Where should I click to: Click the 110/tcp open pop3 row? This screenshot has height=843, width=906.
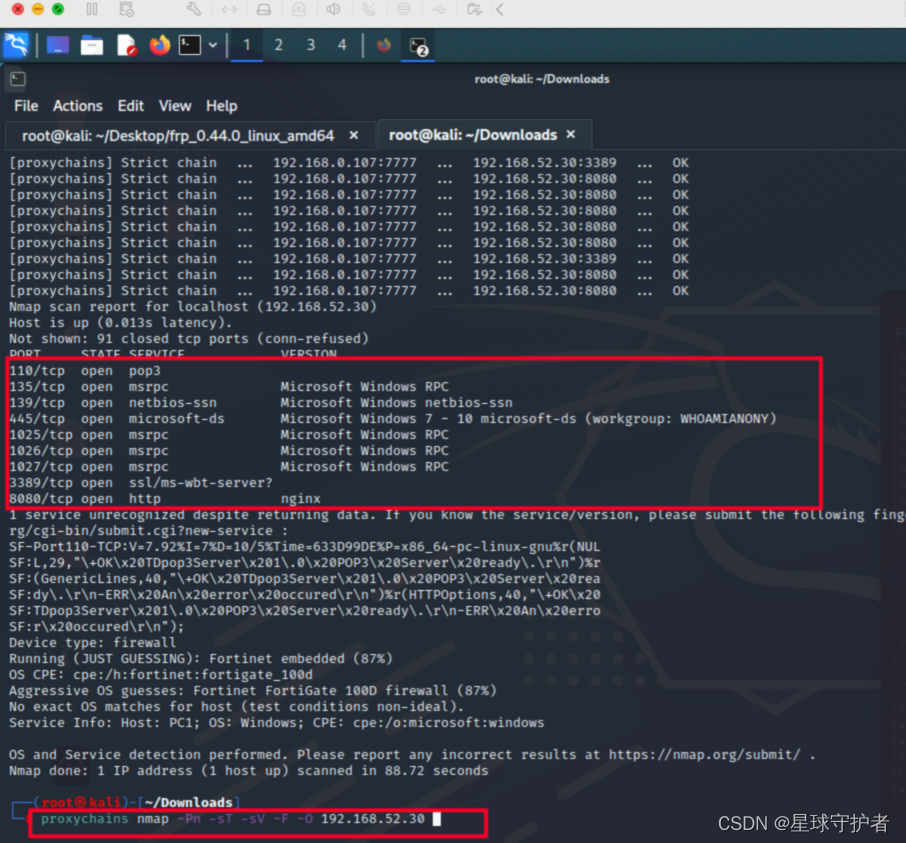[85, 370]
